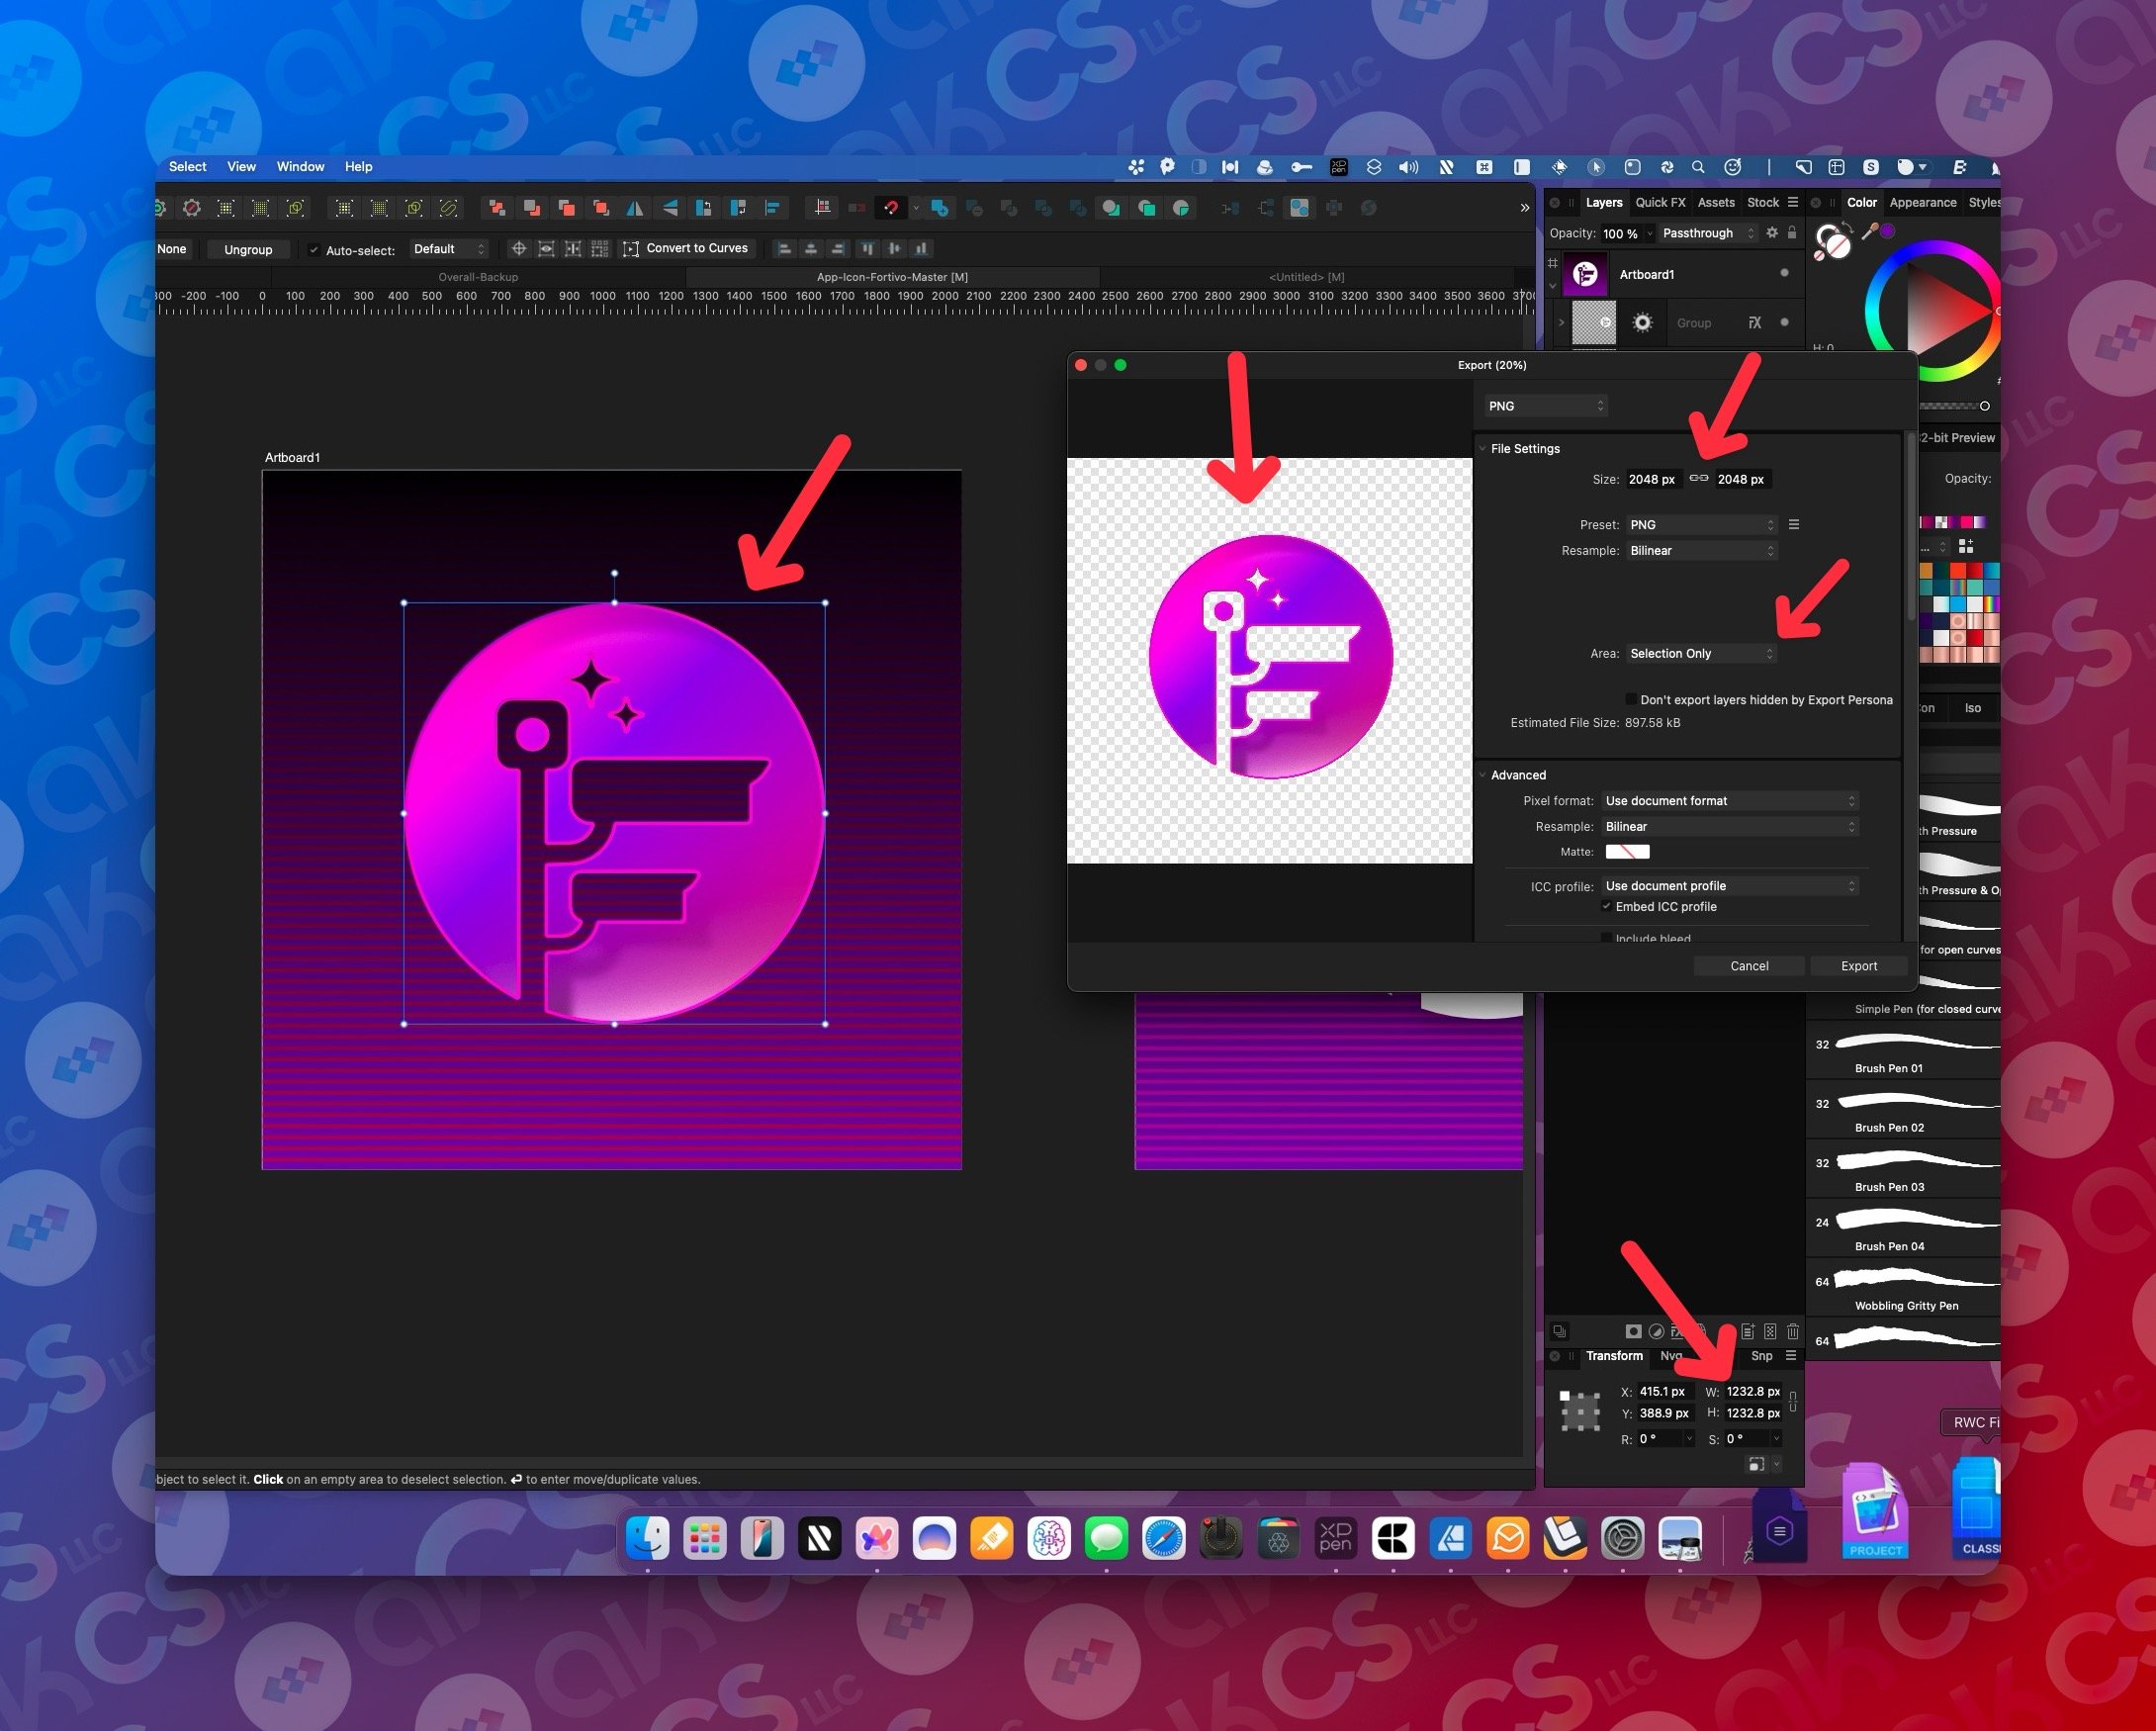The width and height of the screenshot is (2156, 1731).
Task: Open the Preset PNG dropdown
Action: (1701, 525)
